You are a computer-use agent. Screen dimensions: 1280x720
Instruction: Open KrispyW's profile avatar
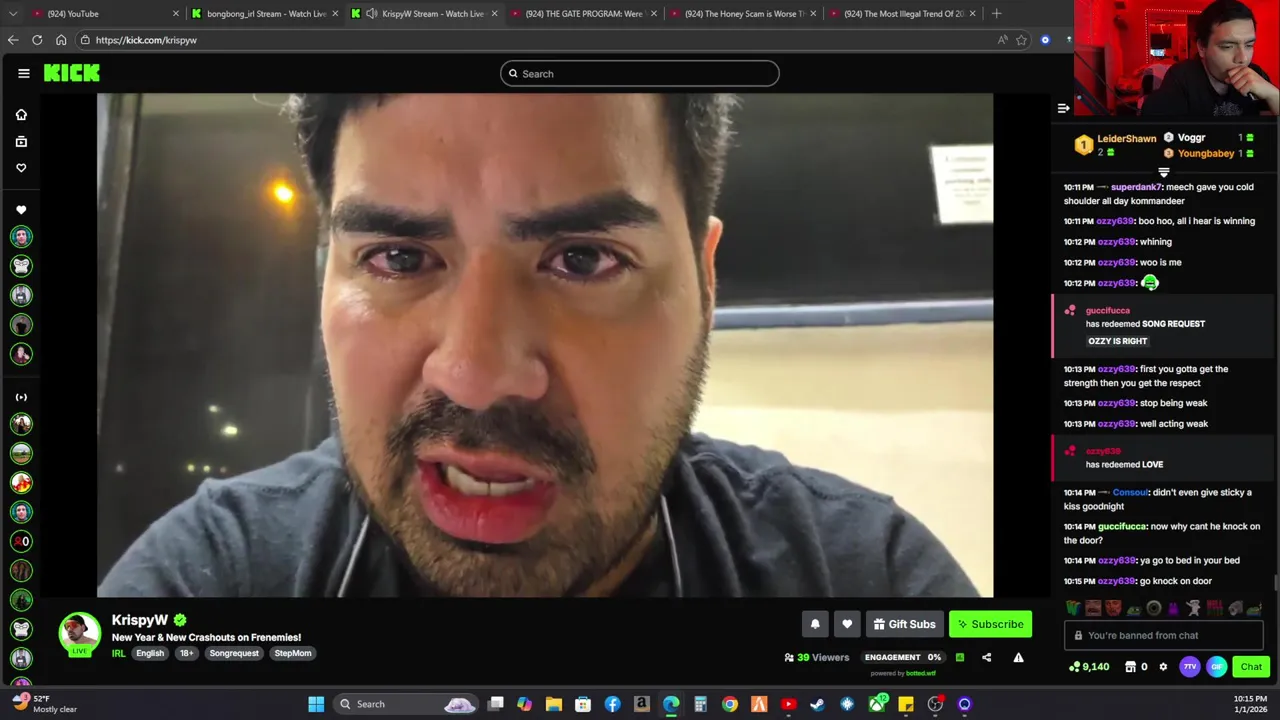[x=79, y=633]
